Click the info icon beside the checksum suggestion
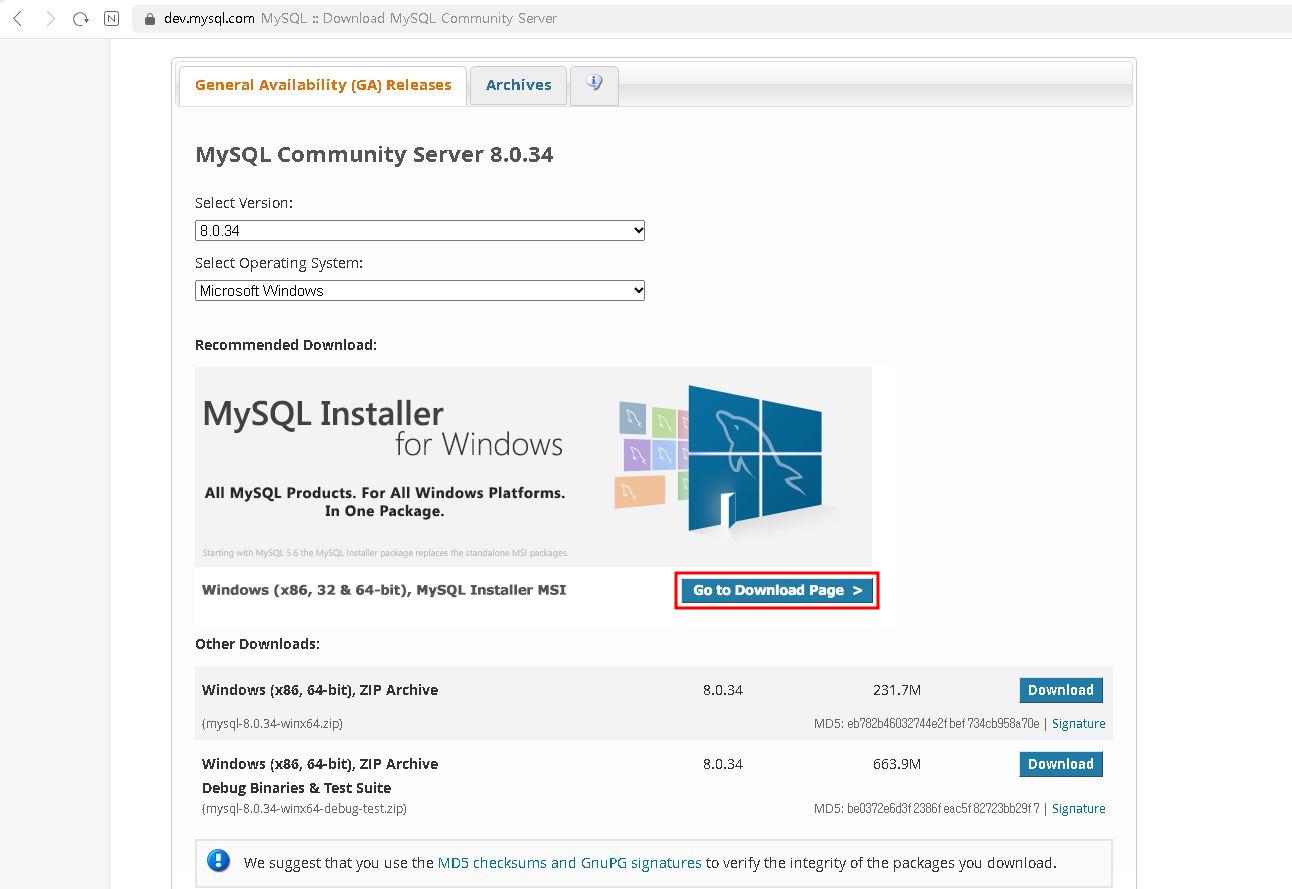The height and width of the screenshot is (889, 1292). pyautogui.click(x=218, y=861)
